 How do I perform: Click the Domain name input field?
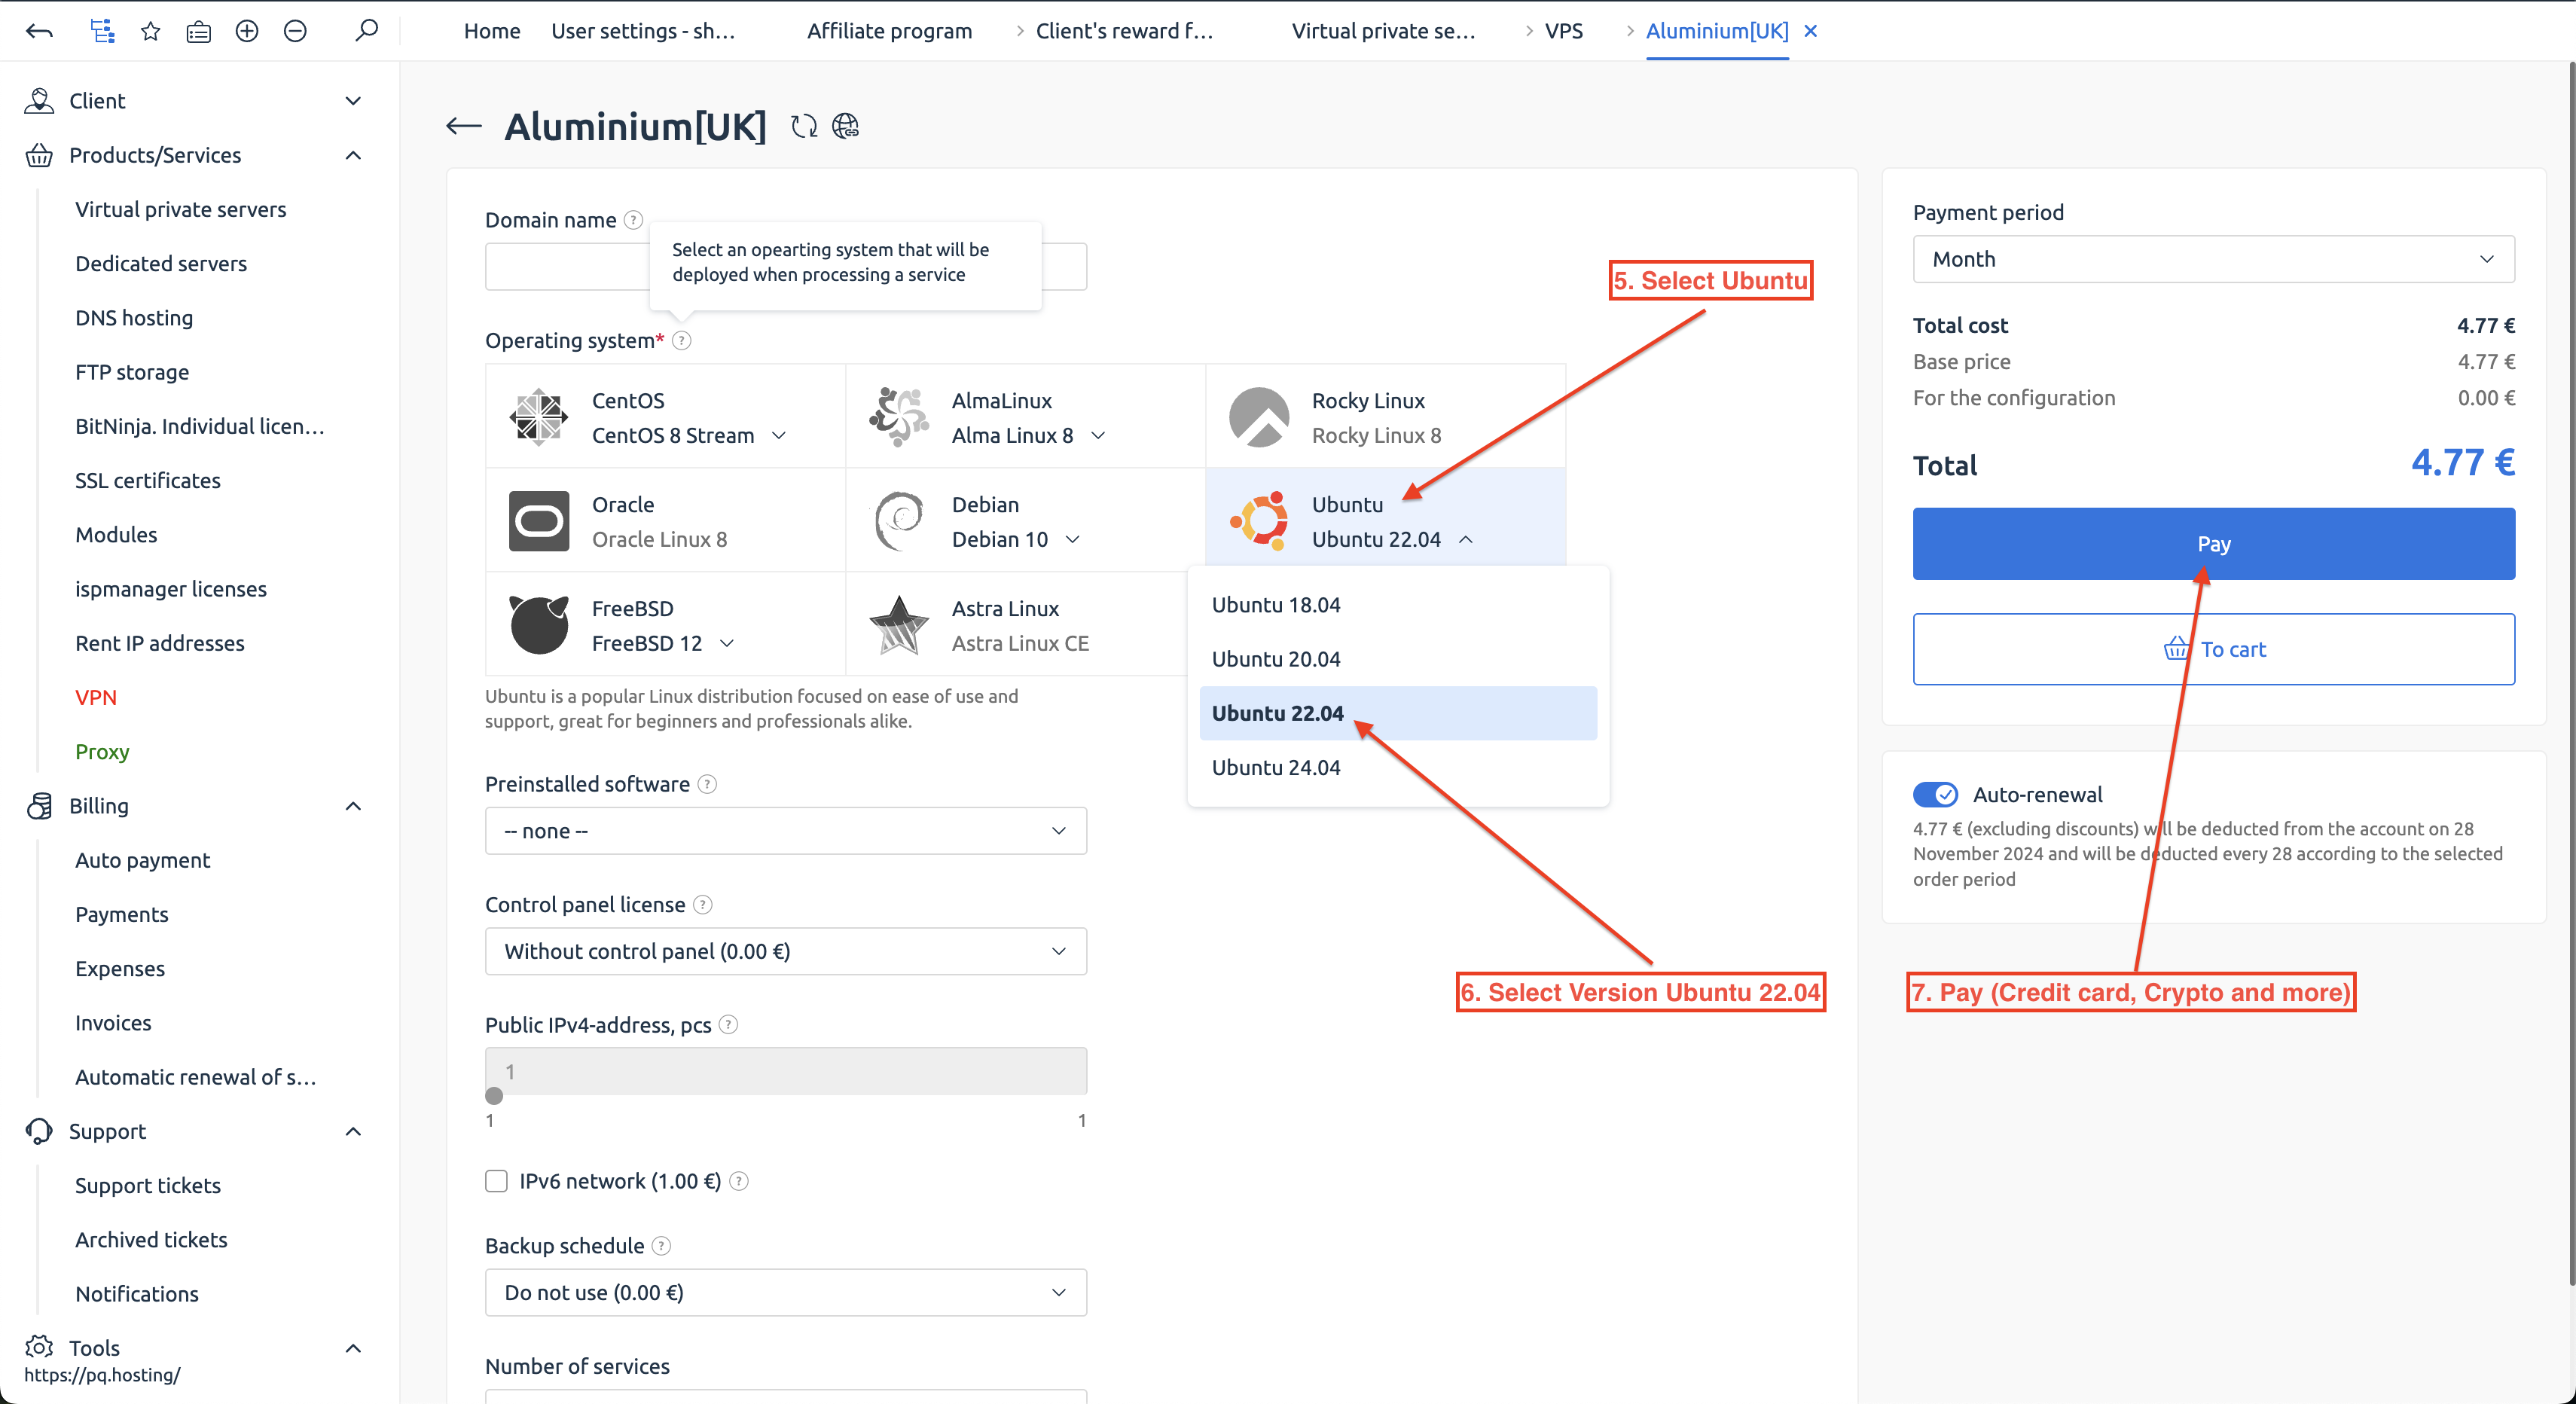click(x=786, y=267)
